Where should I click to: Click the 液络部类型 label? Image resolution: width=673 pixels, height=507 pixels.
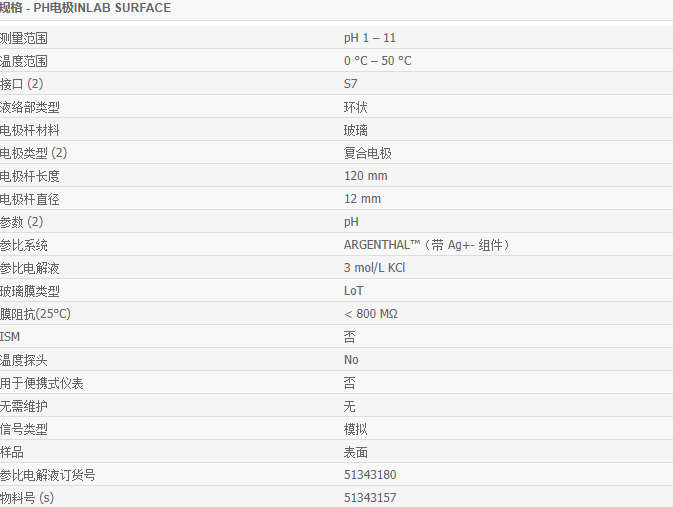(x=30, y=107)
